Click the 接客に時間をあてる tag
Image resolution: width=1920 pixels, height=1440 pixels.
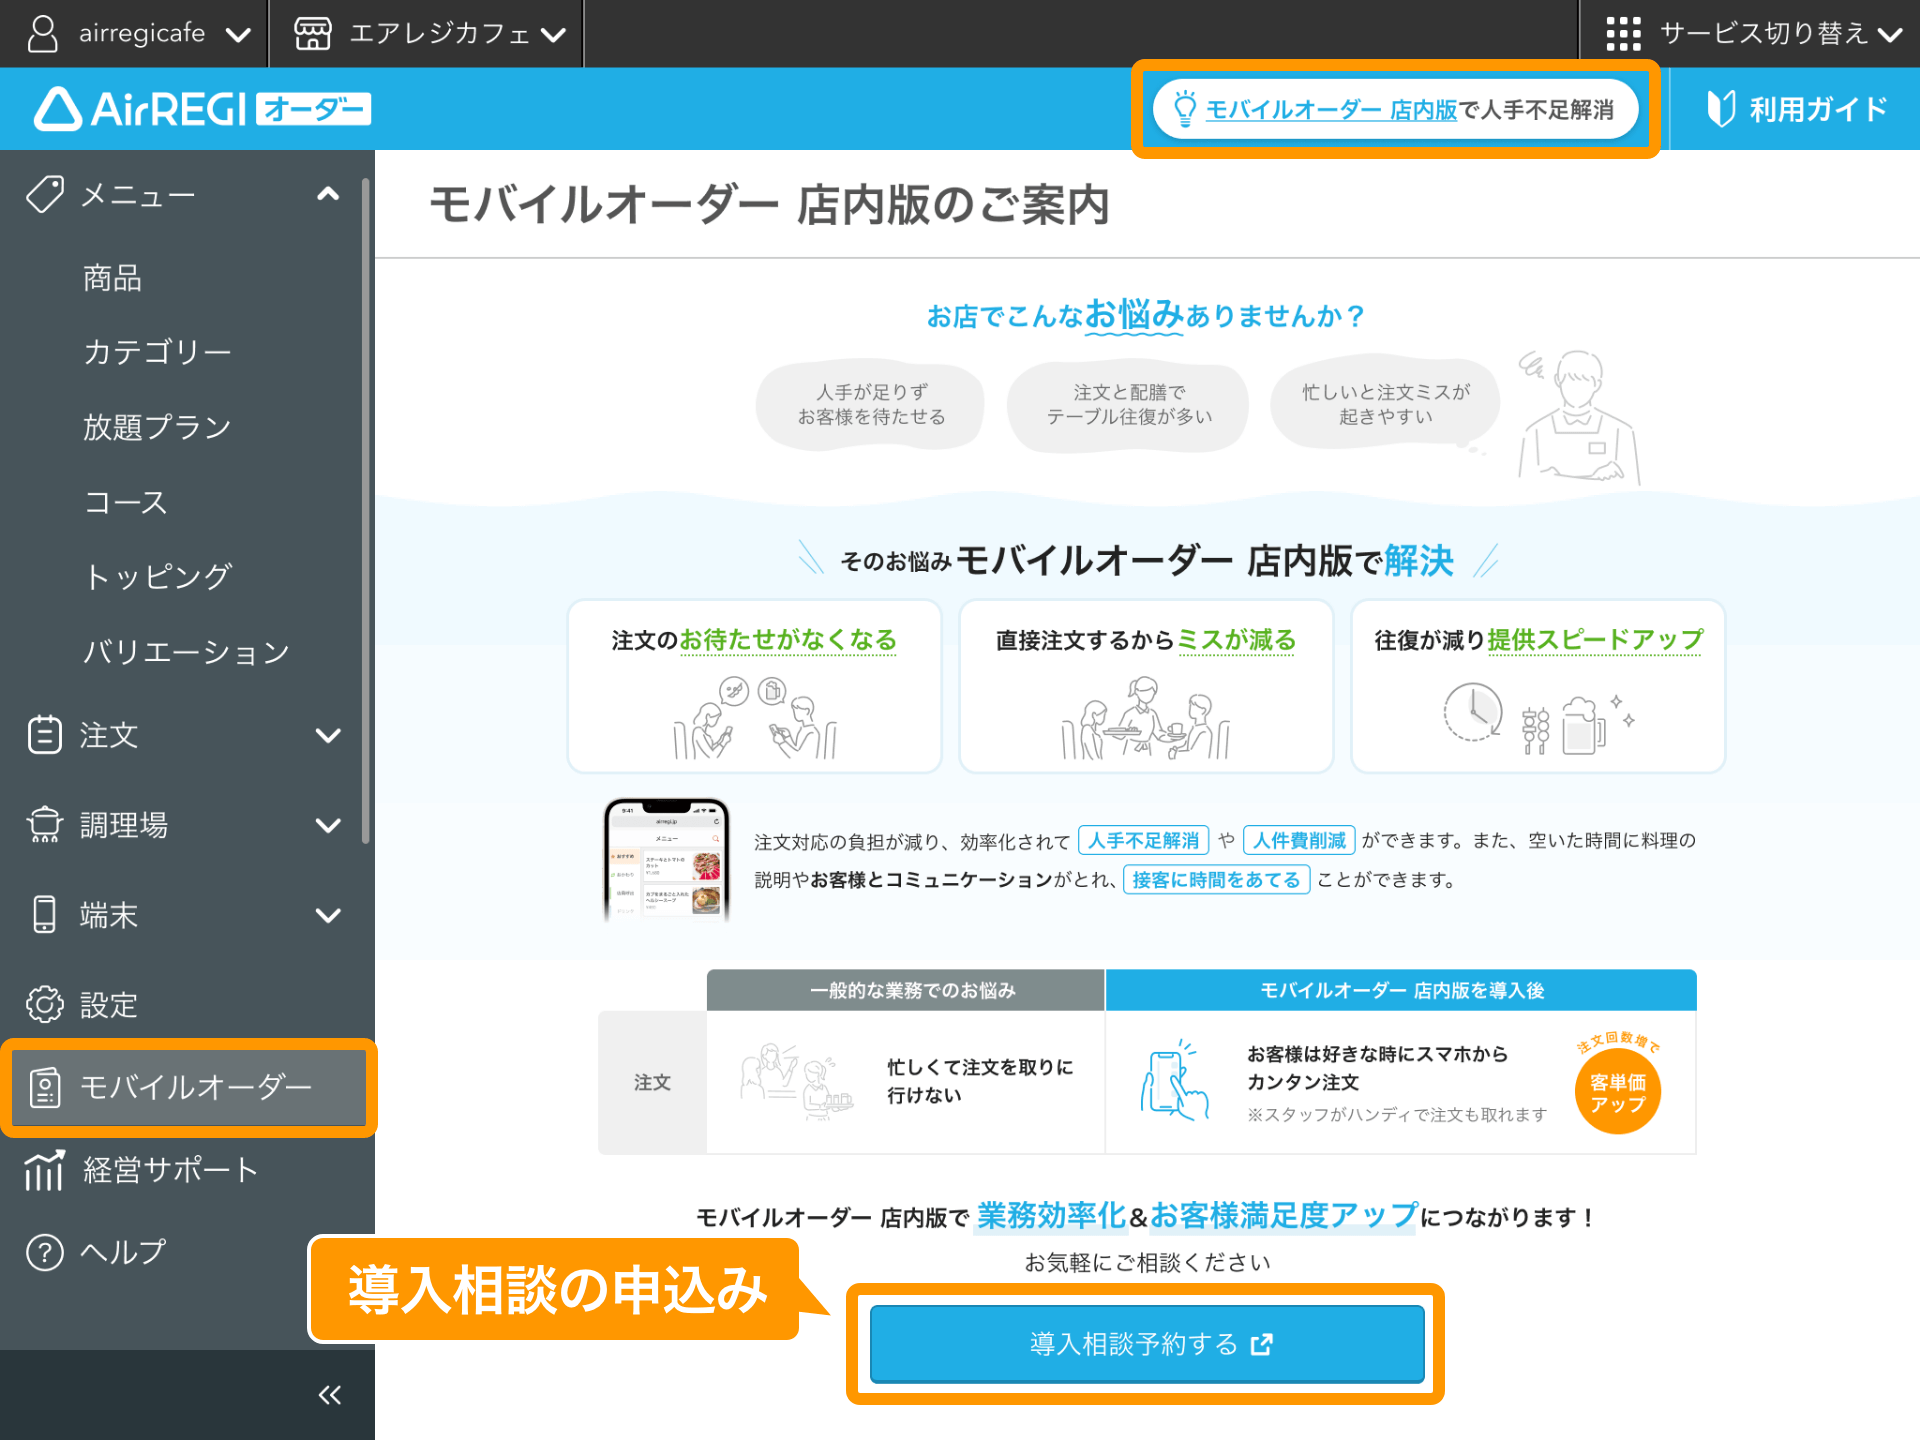1217,880
